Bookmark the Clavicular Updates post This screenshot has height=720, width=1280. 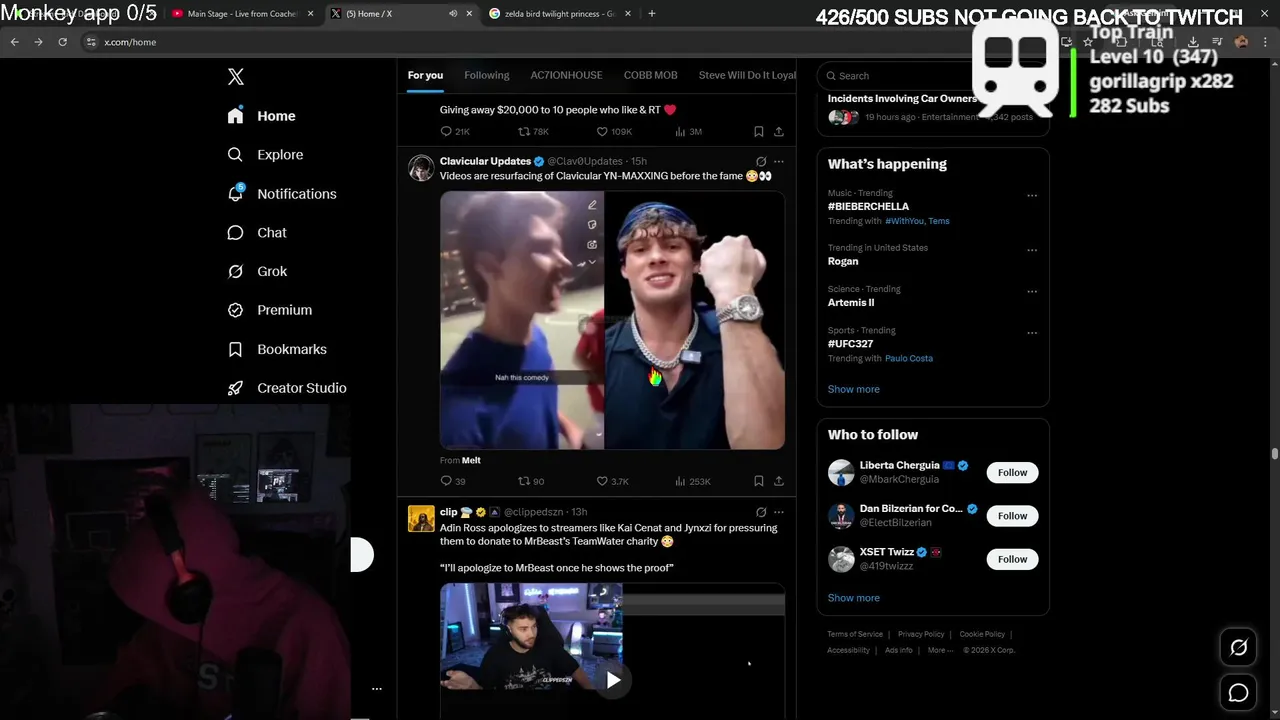[759, 481]
